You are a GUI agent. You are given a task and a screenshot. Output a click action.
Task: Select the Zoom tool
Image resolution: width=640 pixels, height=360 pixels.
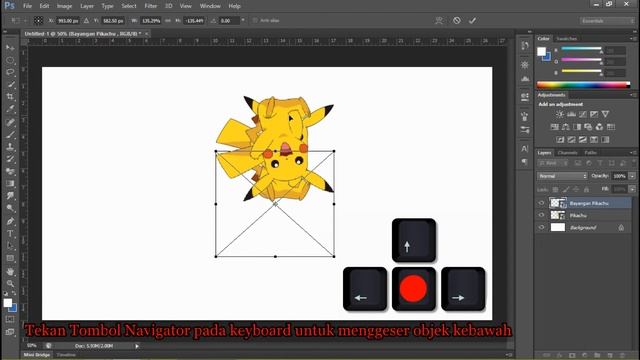(x=10, y=284)
